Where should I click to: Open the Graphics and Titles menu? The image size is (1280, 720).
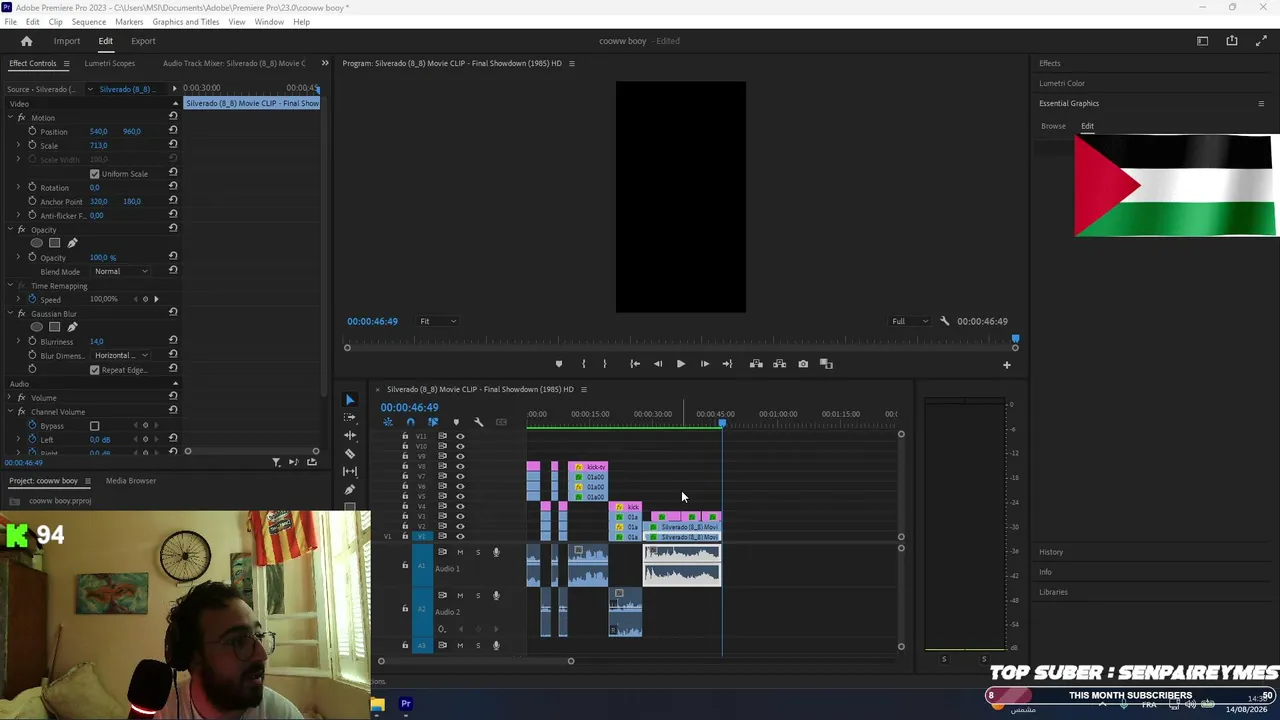point(186,22)
